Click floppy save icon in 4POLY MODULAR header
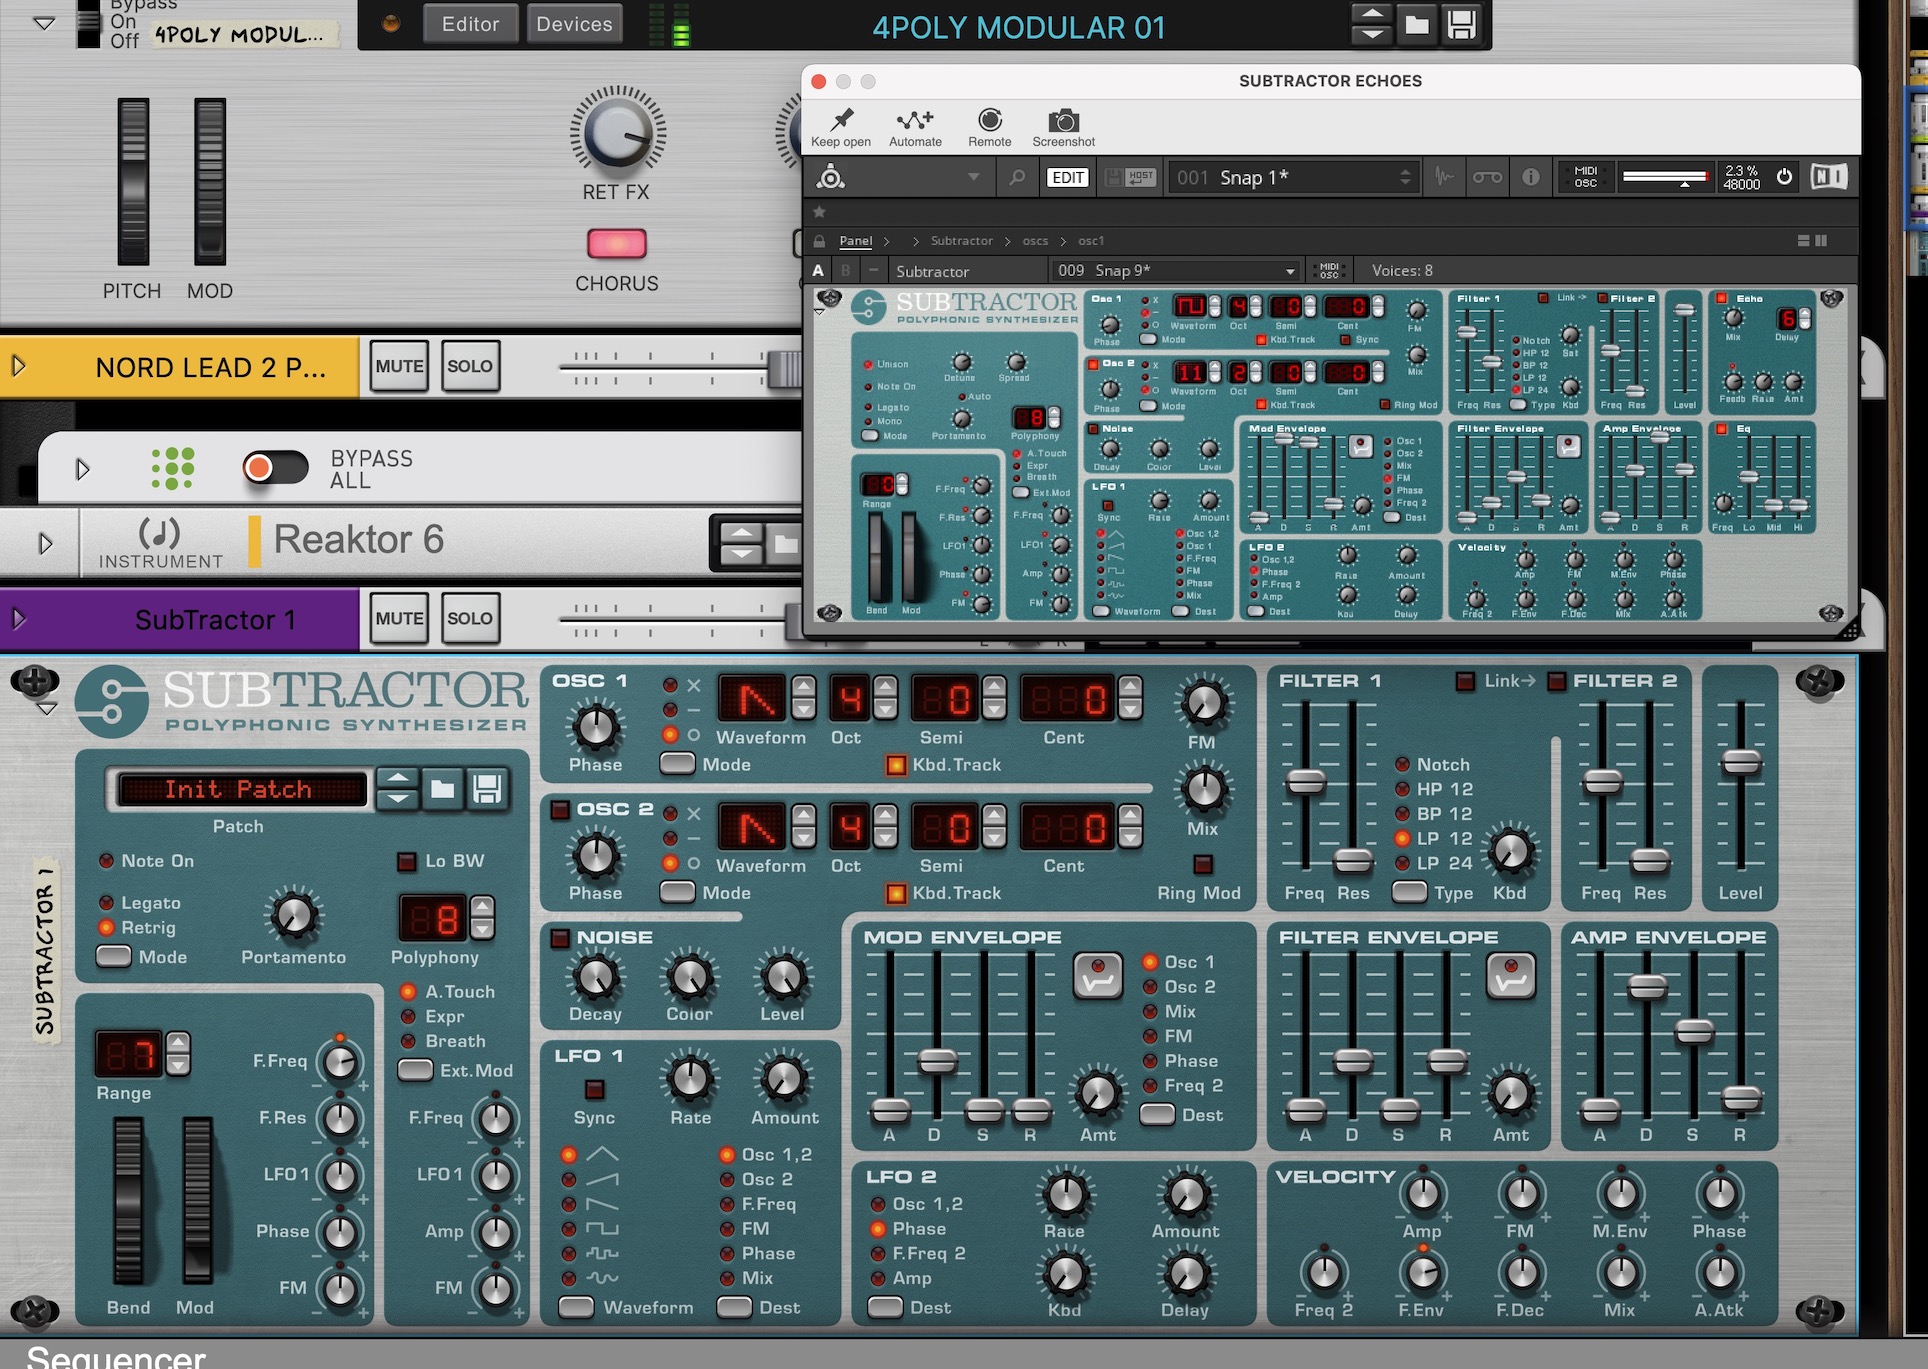The width and height of the screenshot is (1928, 1369). (x=1461, y=25)
